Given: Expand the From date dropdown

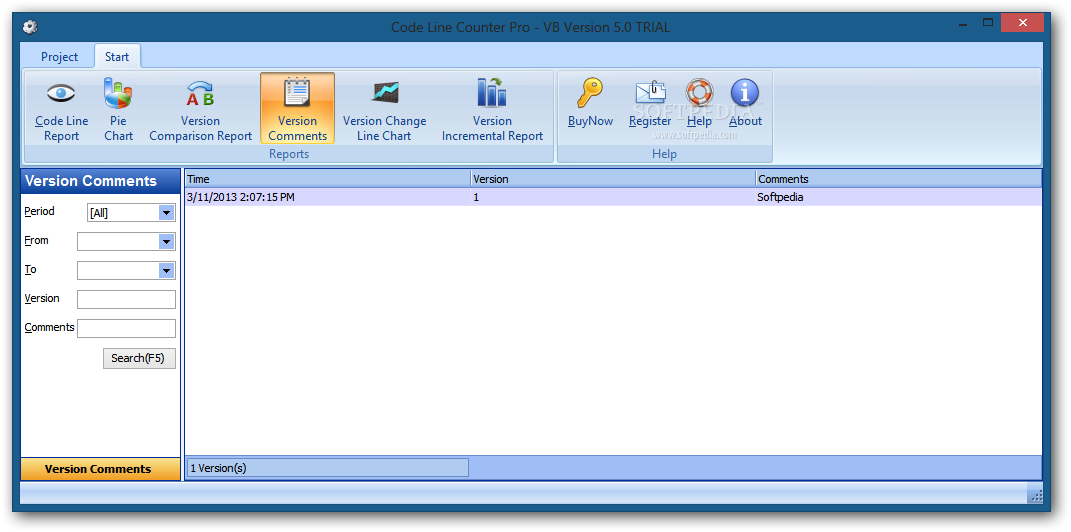Looking at the screenshot, I should 166,242.
